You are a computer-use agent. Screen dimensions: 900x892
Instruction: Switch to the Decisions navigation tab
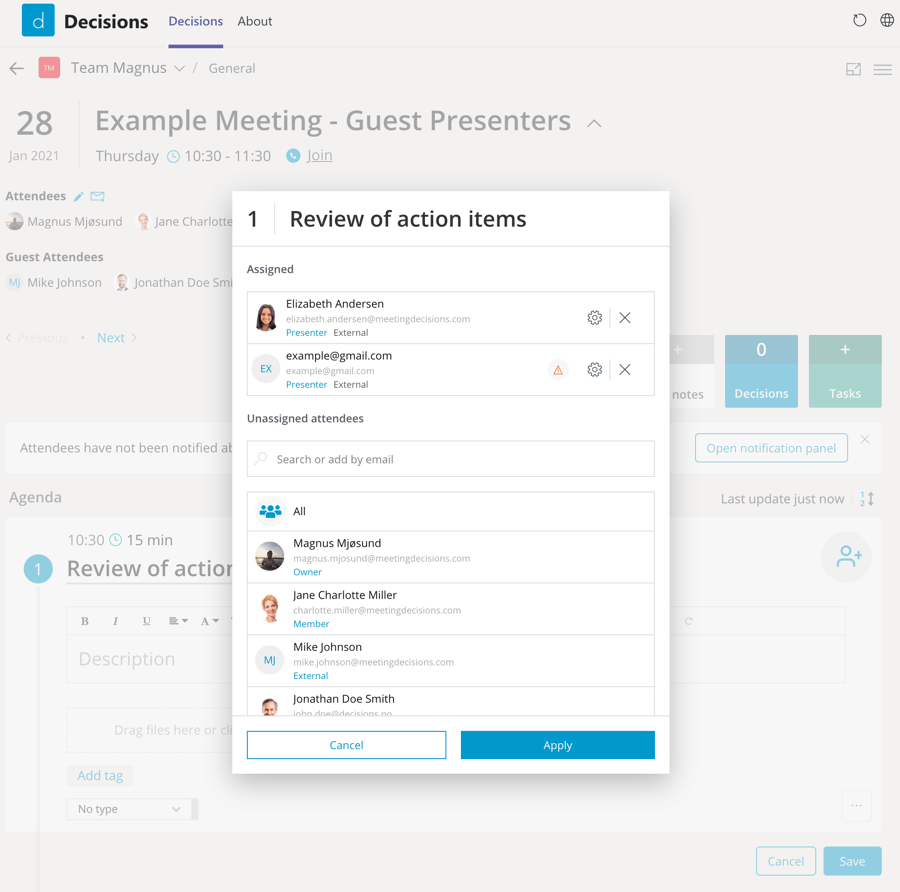(x=195, y=21)
